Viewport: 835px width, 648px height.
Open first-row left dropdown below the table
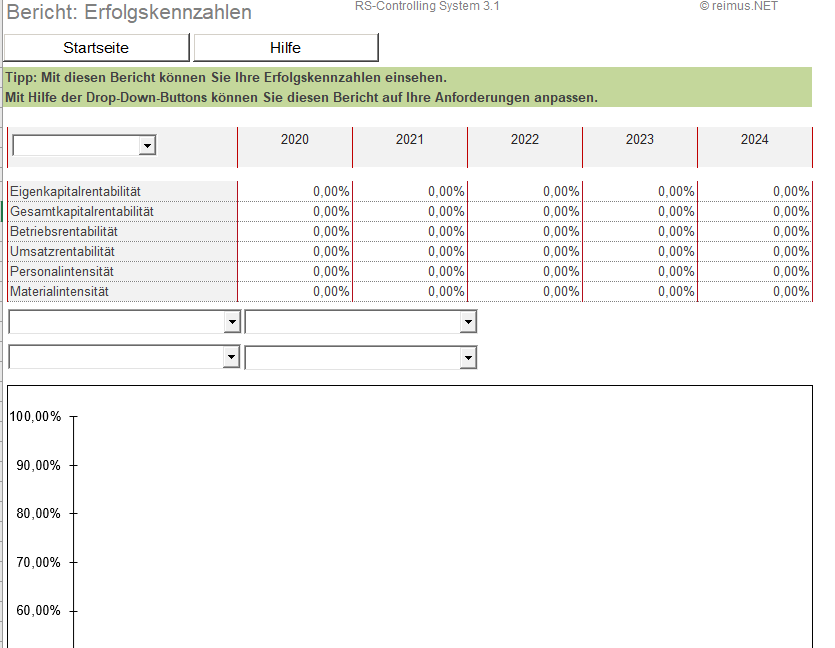(x=232, y=322)
